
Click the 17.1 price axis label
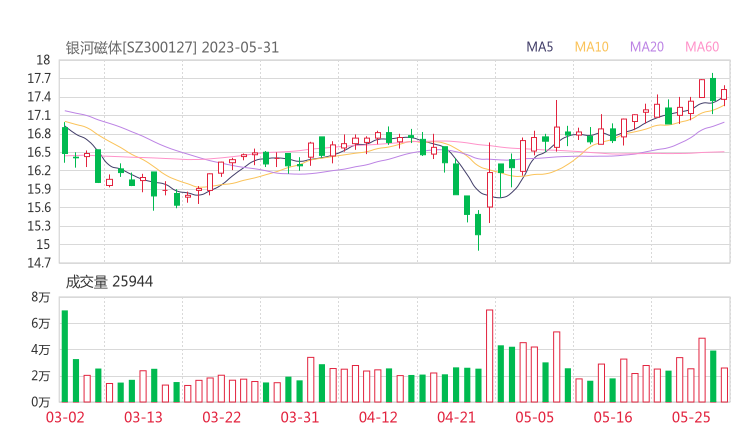click(39, 115)
